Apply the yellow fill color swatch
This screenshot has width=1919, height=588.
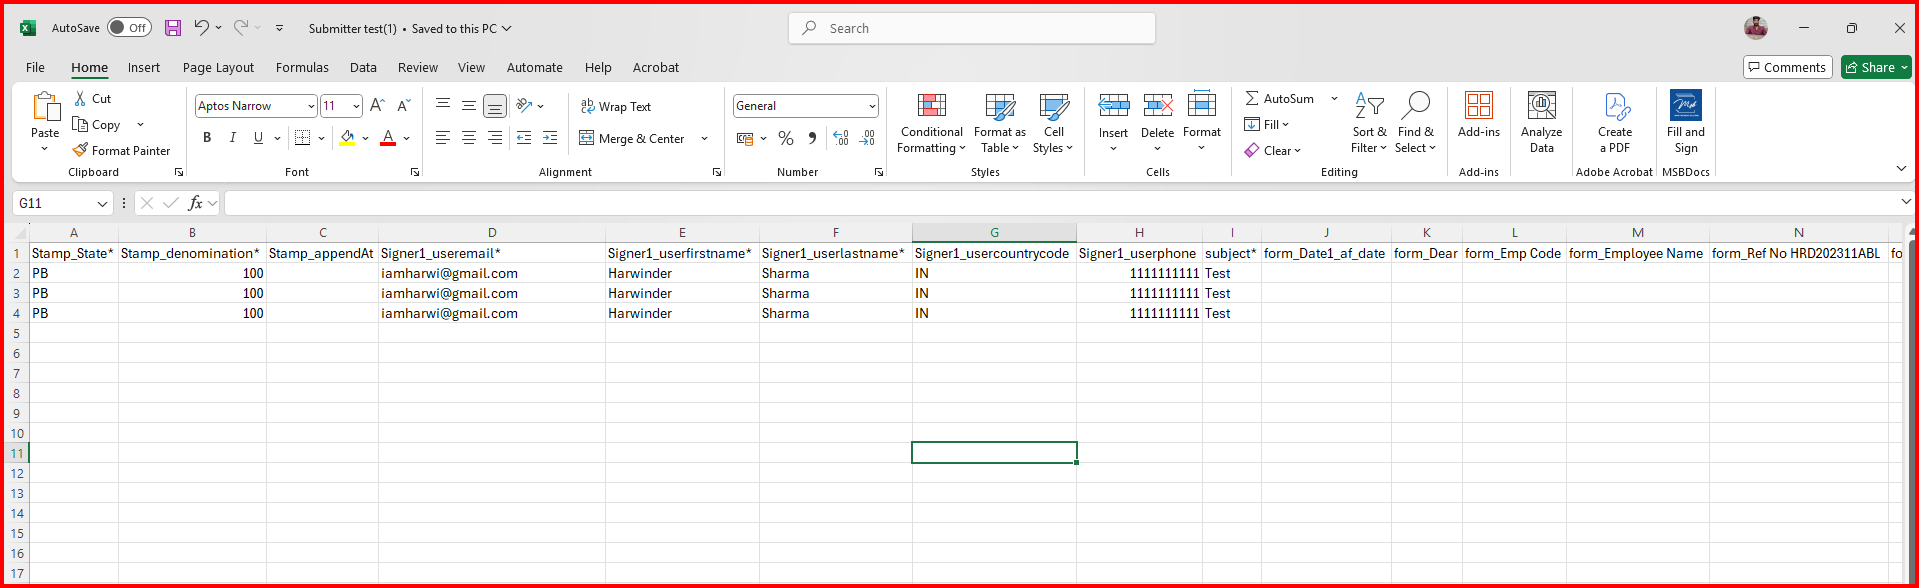347,138
